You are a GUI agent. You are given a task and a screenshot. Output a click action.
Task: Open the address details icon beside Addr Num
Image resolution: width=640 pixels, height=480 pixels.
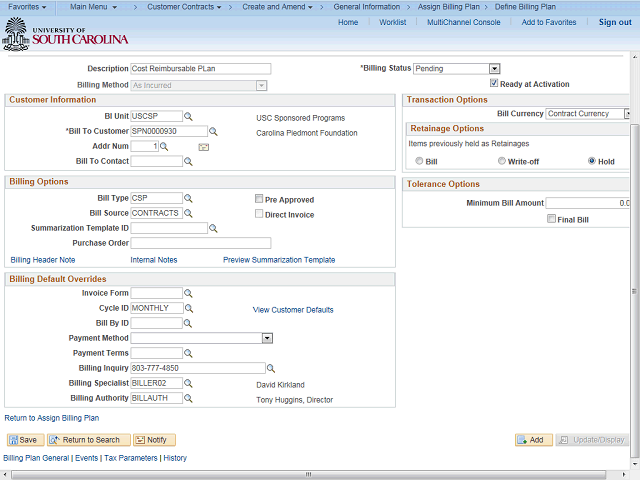(204, 147)
